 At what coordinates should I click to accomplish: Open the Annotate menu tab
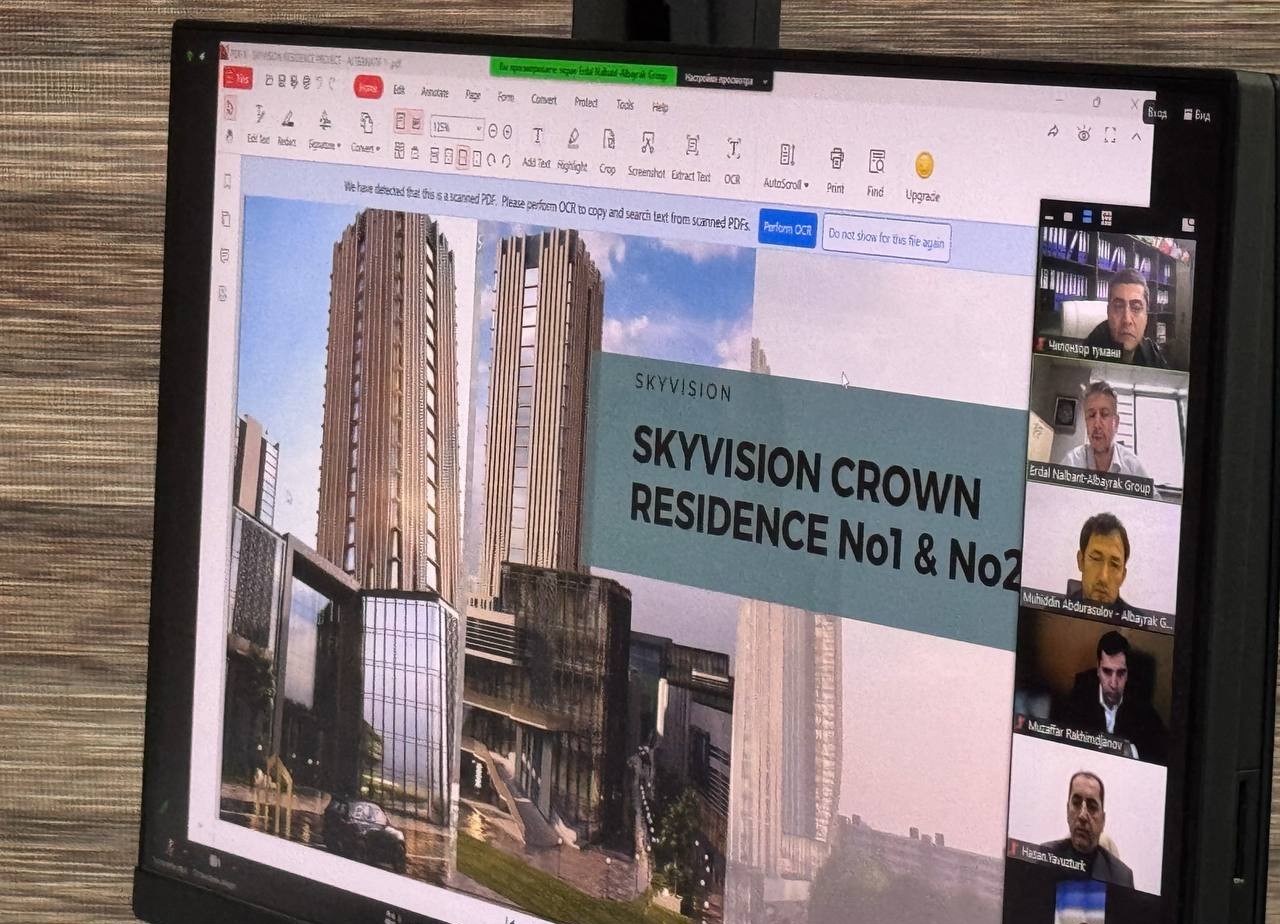point(435,92)
